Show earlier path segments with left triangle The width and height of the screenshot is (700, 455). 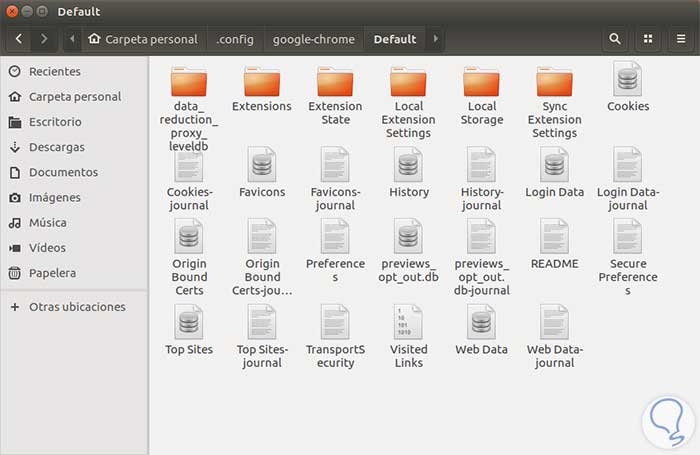click(72, 39)
